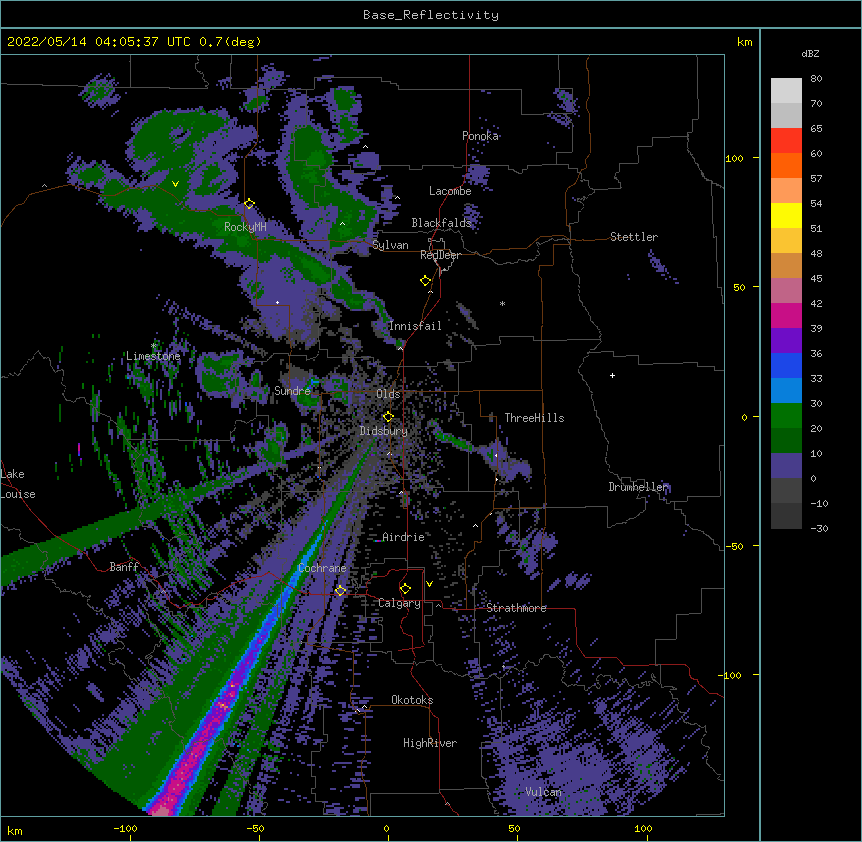862x842 pixels.
Task: Click the Innisfail town label
Action: 415,326
